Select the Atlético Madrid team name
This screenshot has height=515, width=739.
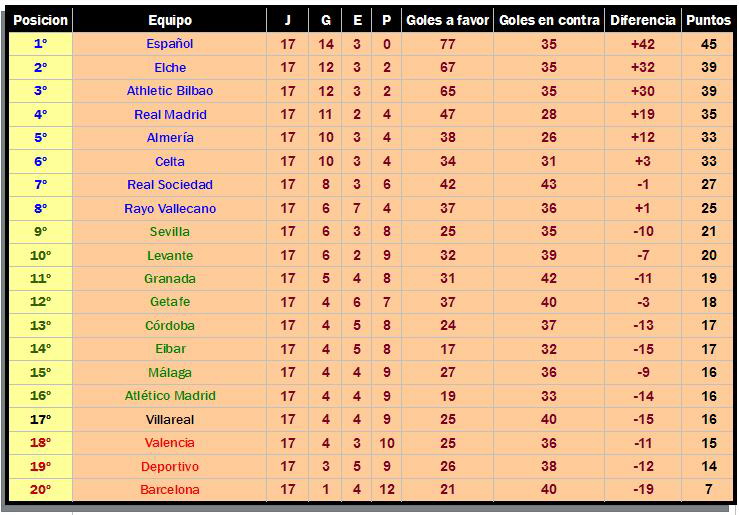[170, 396]
